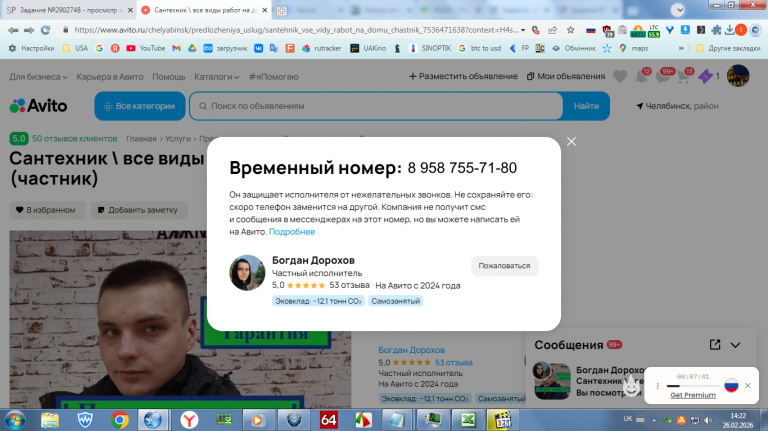This screenshot has width=768, height=431.
Task: Open Богдан Дорохов chat in Сообщения
Action: tap(588, 382)
